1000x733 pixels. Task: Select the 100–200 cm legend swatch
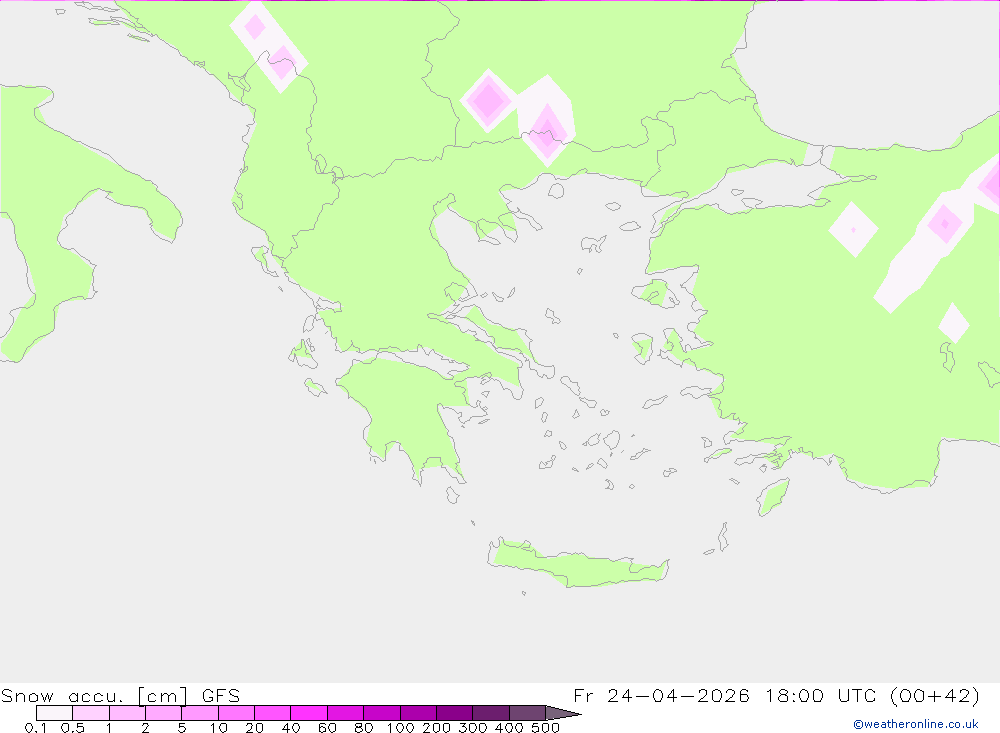pos(418,713)
